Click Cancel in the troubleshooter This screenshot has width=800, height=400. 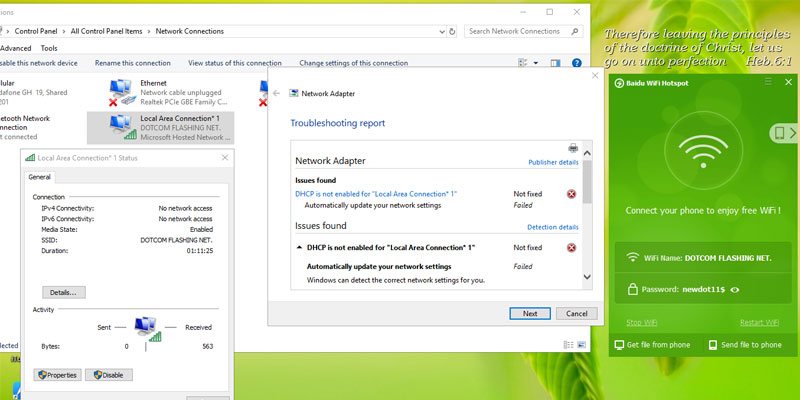(x=577, y=314)
